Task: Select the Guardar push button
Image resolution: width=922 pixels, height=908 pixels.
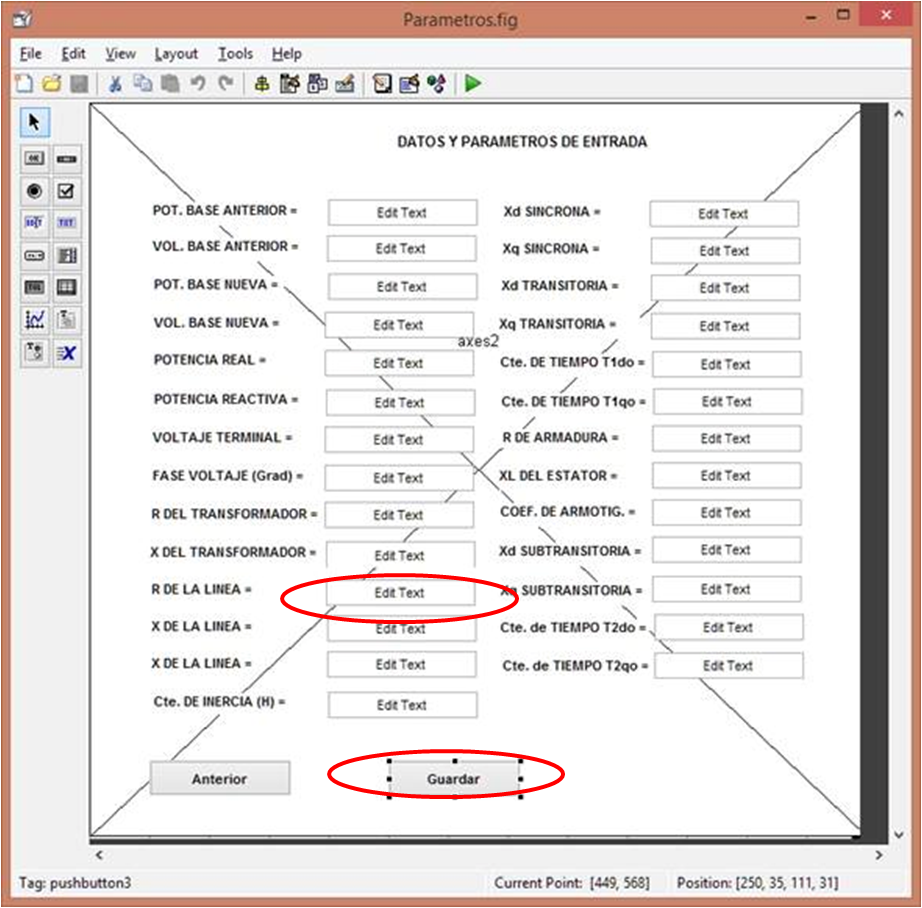Action: point(454,779)
